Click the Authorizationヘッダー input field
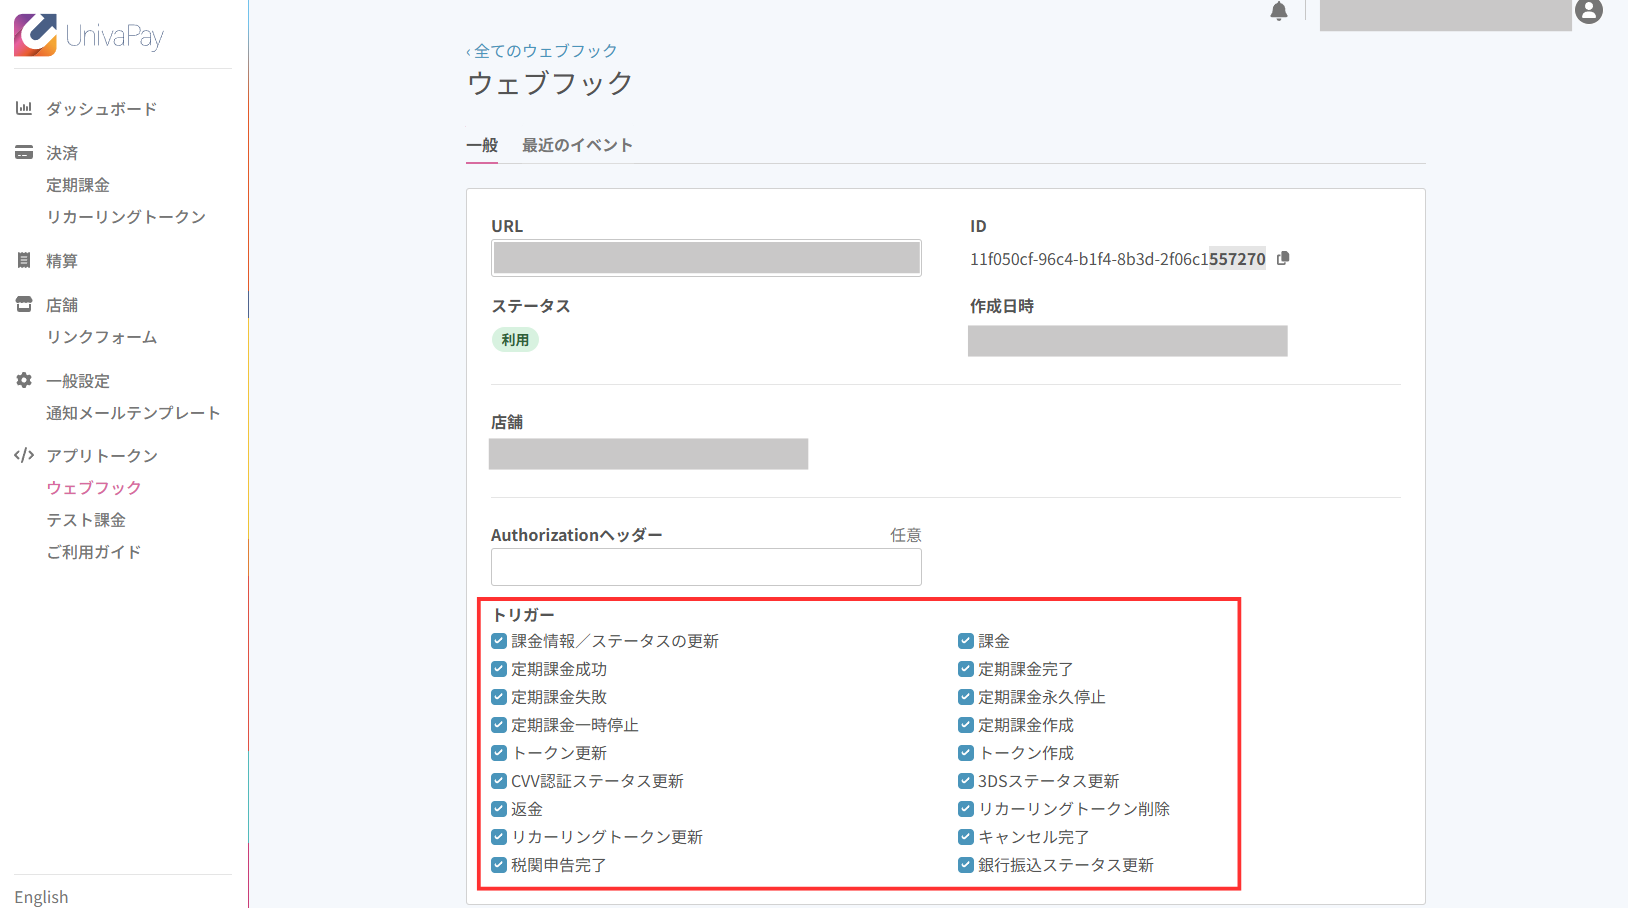1628x908 pixels. pos(706,567)
